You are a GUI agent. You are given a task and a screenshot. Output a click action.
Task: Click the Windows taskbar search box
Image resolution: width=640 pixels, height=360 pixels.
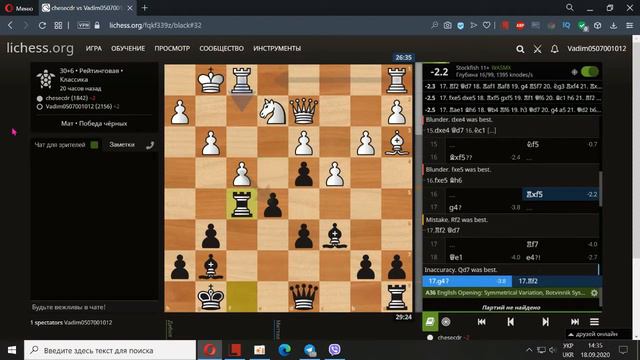[x=110, y=350]
